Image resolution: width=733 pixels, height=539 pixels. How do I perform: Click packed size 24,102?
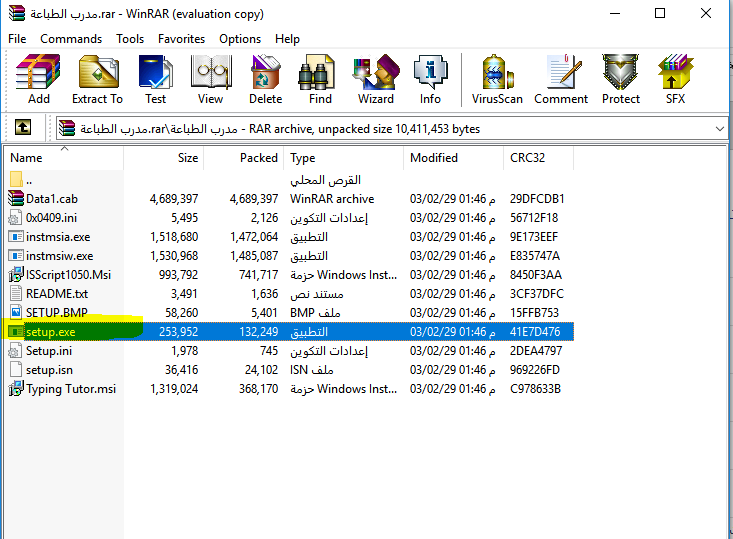point(261,370)
